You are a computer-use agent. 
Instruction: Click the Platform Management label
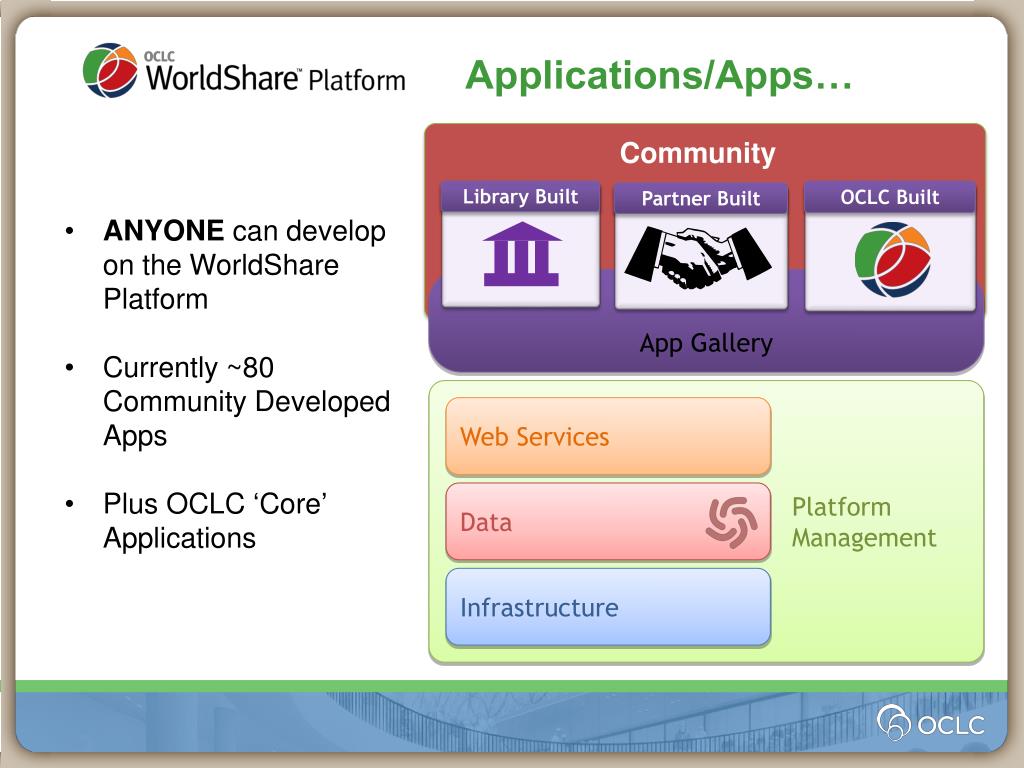(x=864, y=522)
